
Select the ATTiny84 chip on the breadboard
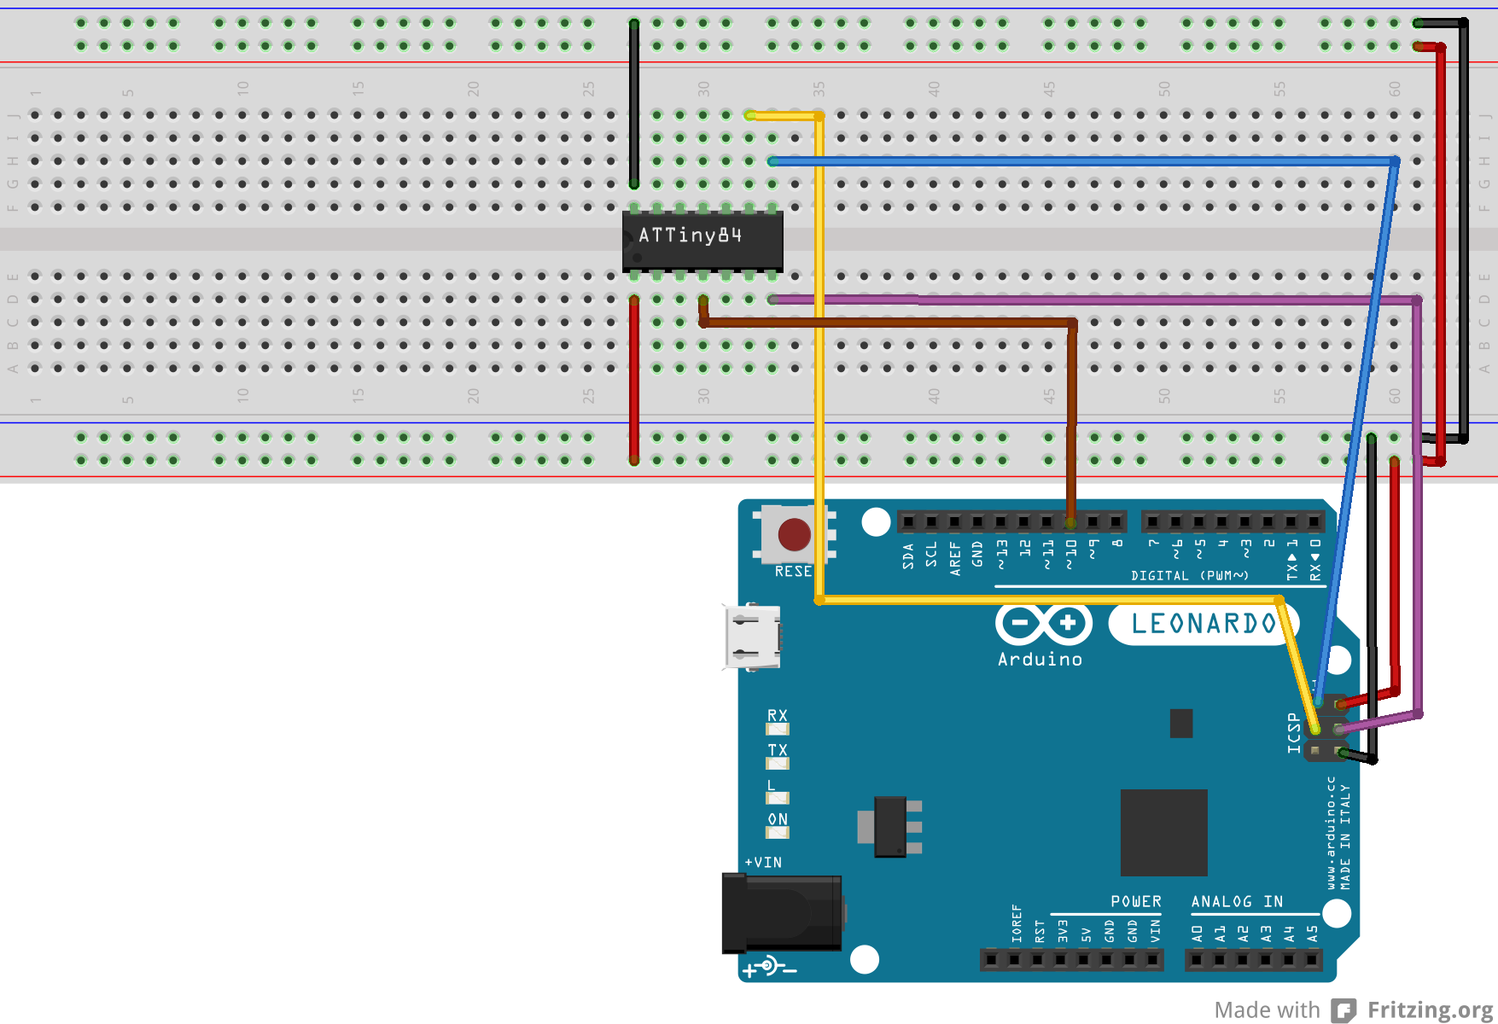tap(702, 238)
